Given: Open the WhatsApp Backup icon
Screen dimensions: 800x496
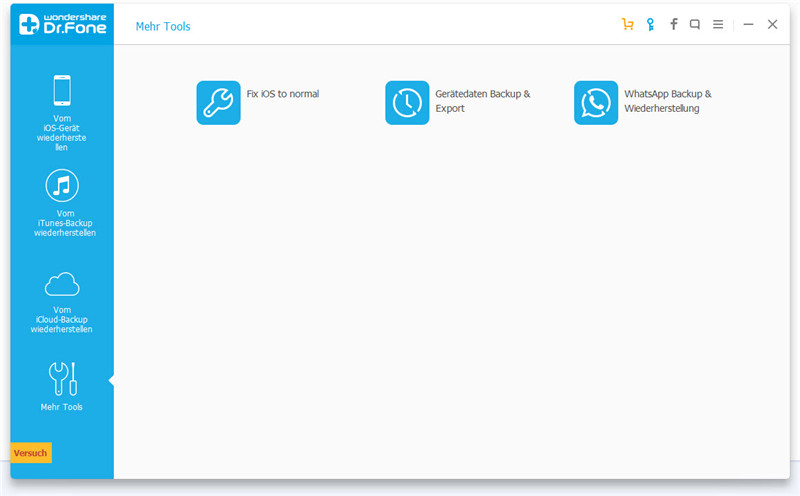Looking at the screenshot, I should pyautogui.click(x=596, y=103).
